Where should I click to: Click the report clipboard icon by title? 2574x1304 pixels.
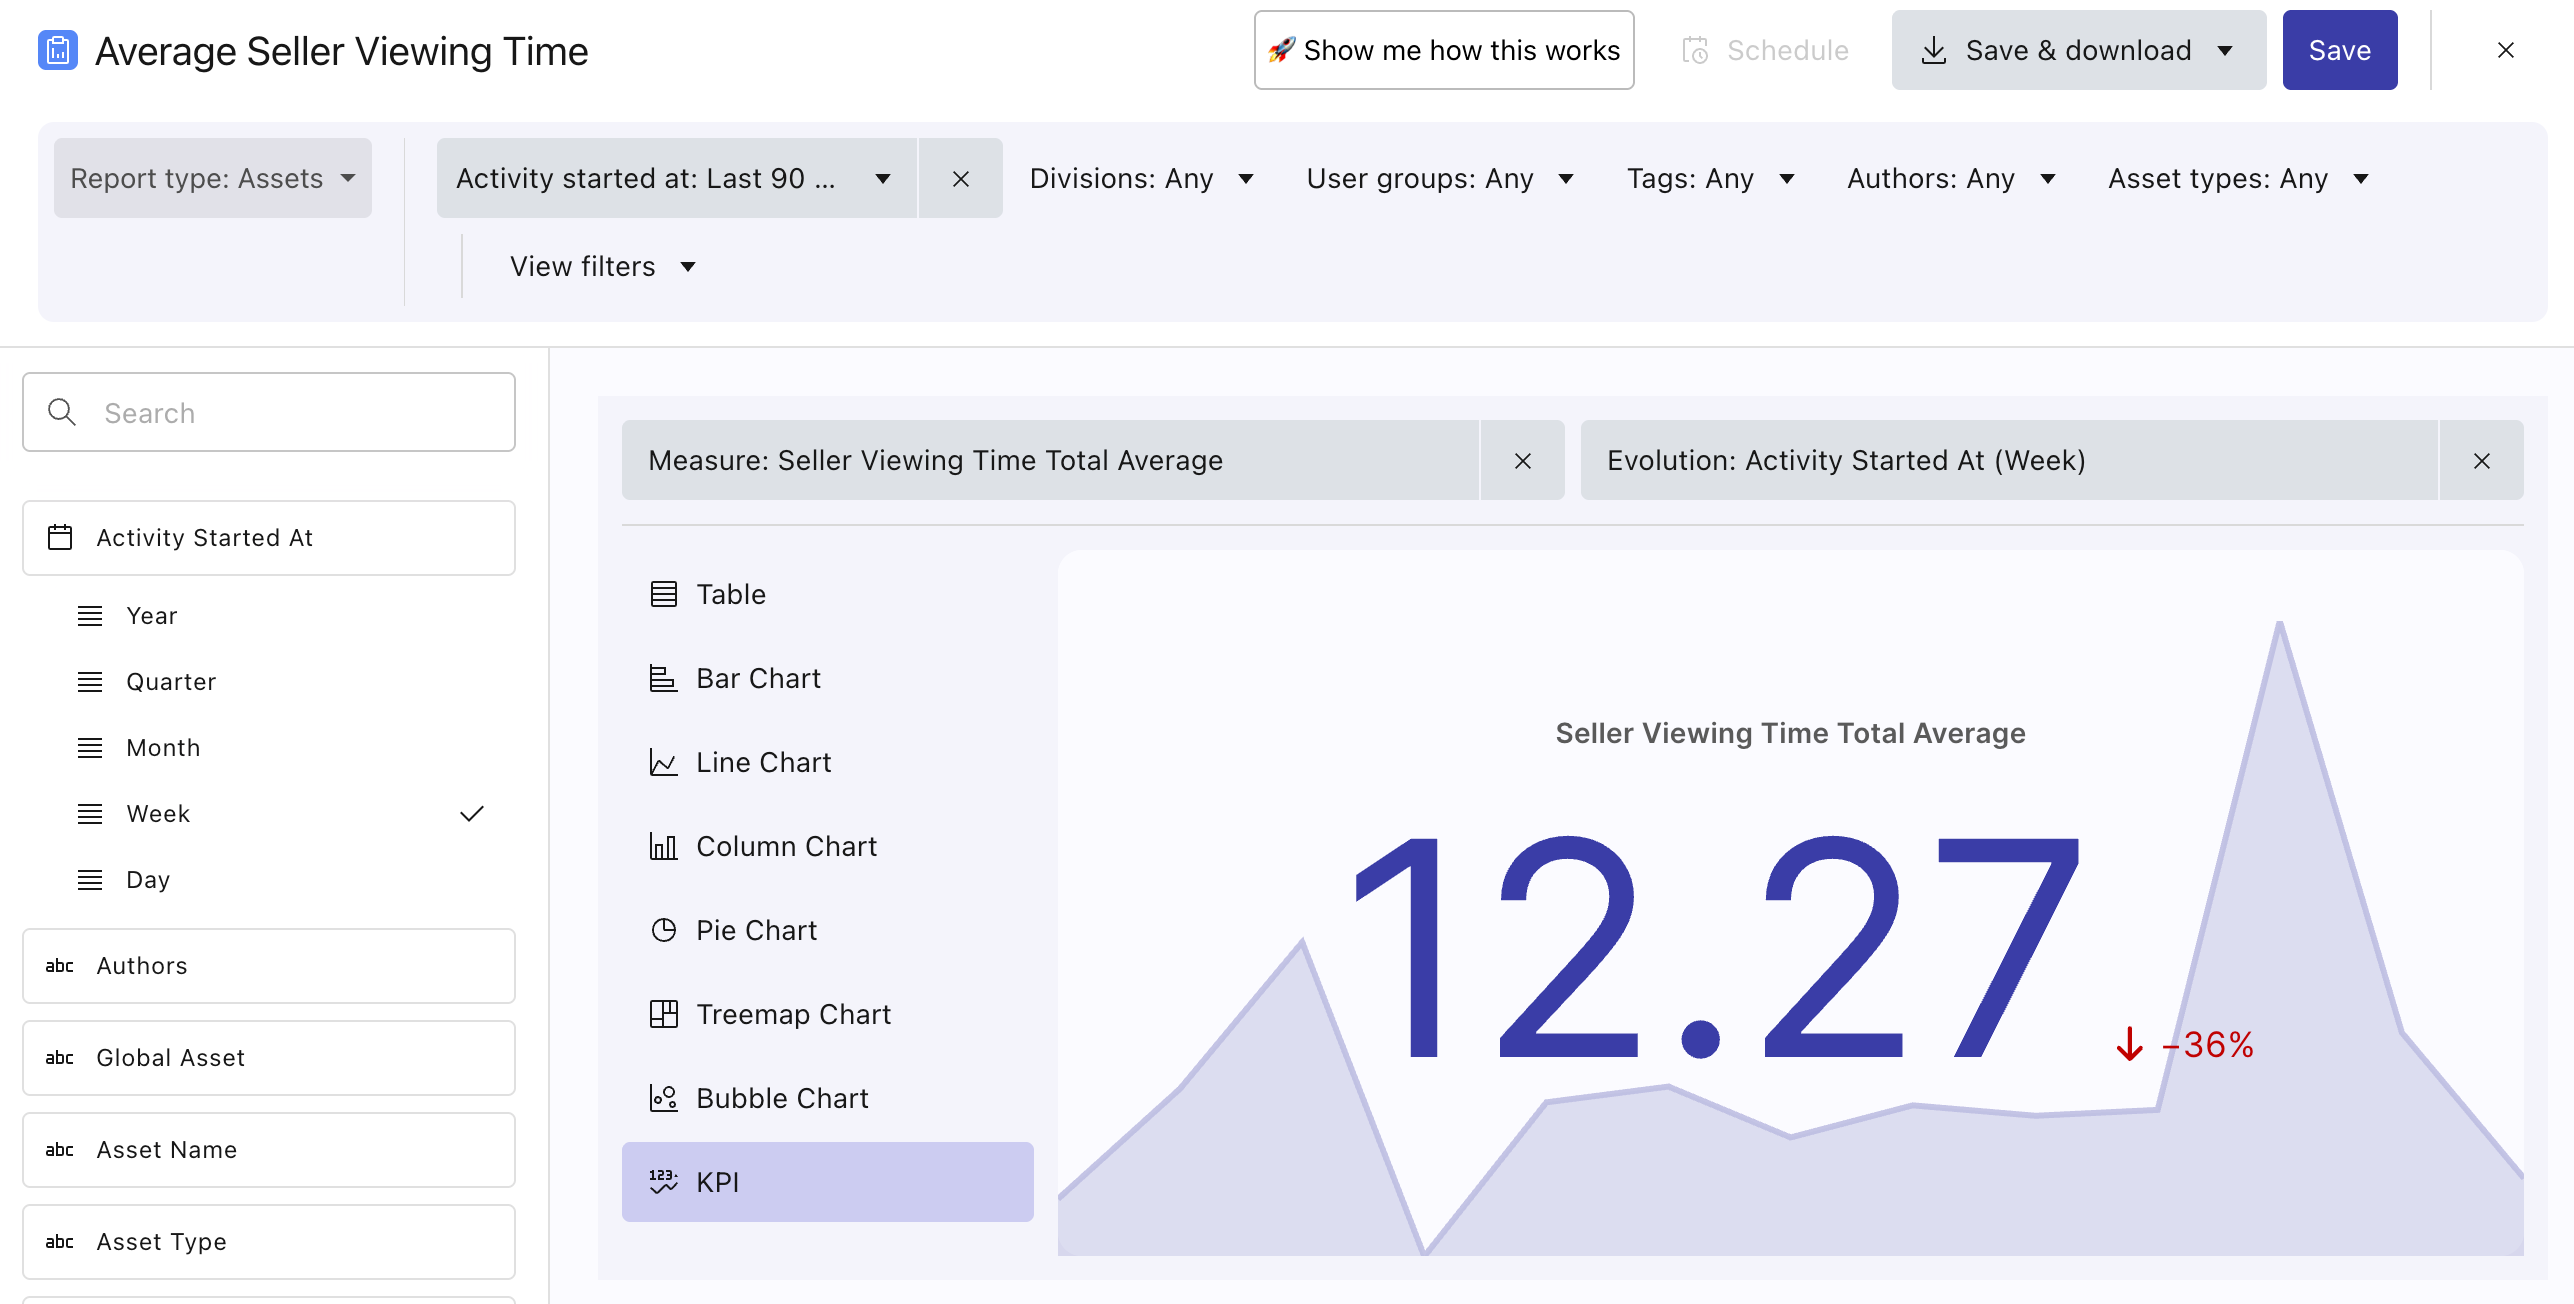click(x=58, y=50)
